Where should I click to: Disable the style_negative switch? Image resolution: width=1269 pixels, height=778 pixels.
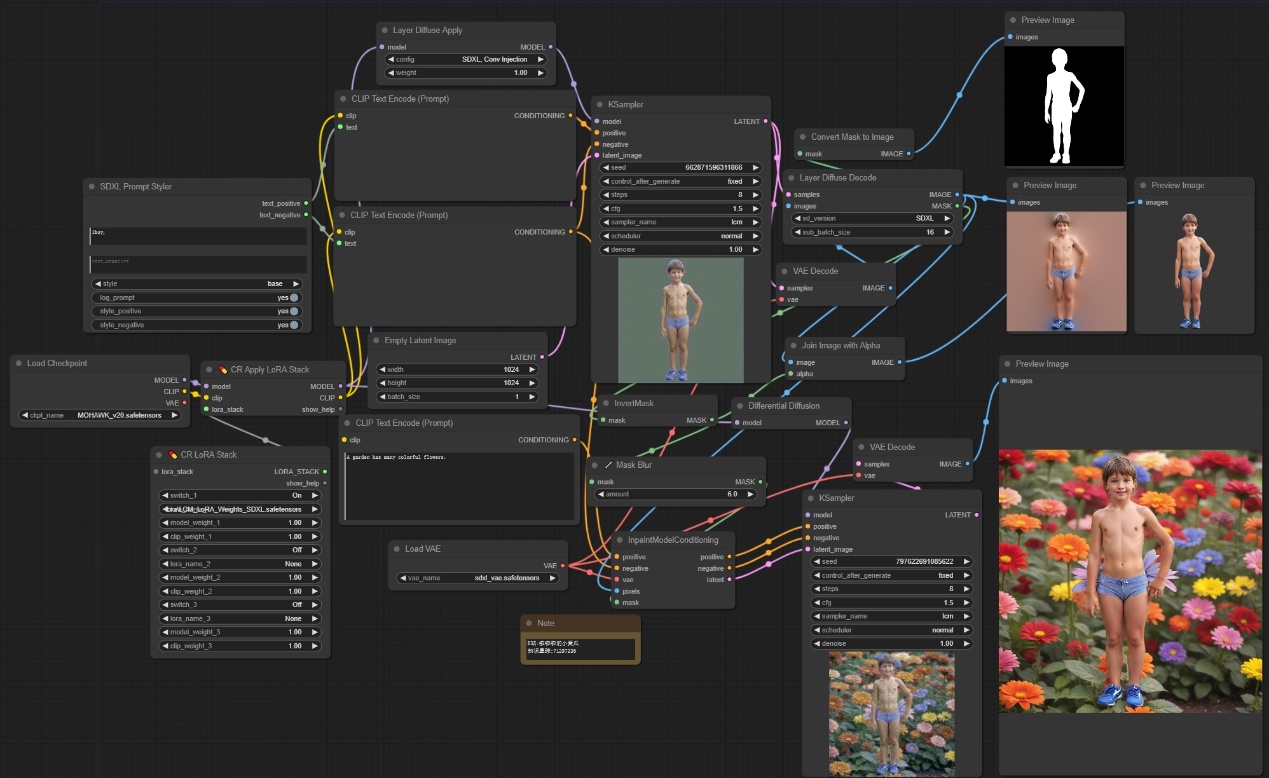click(294, 325)
